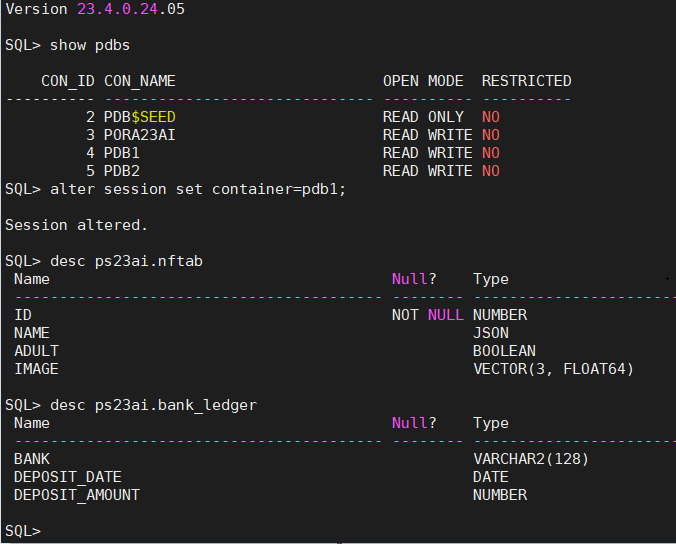This screenshot has height=544, width=676.
Task: Click the VECTOR(3, FLOAT64) type text
Action: [553, 369]
